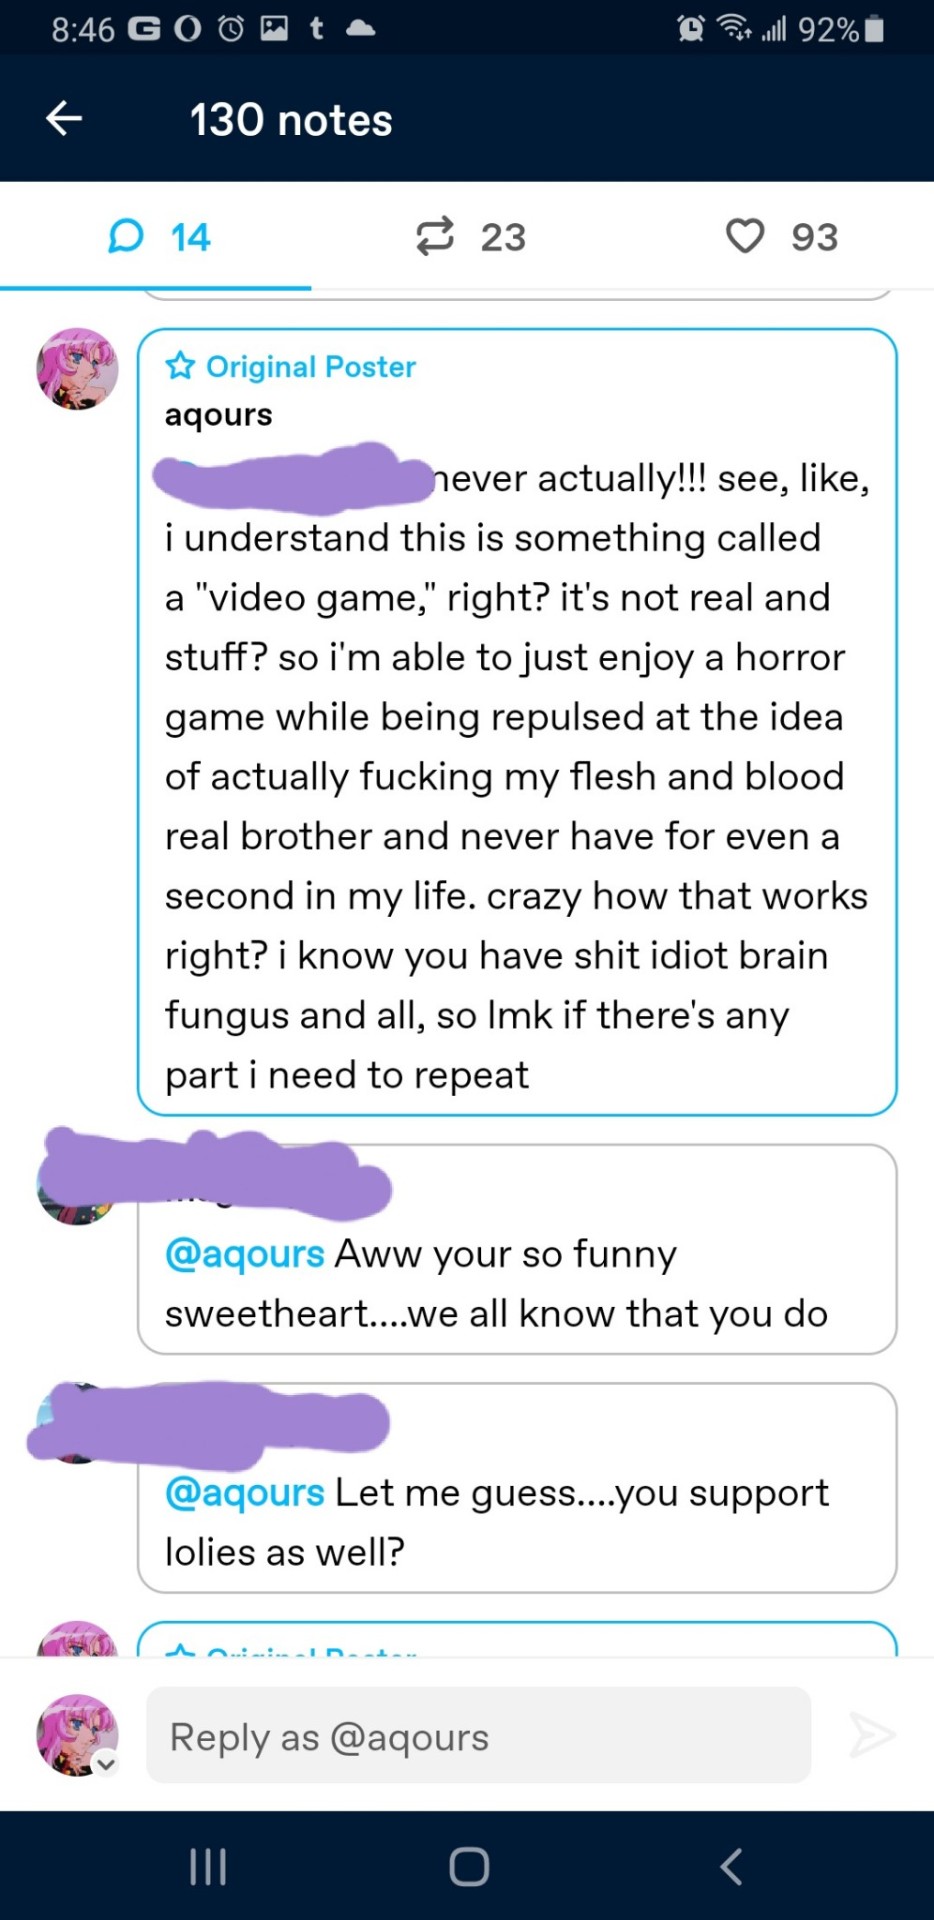
Task: Switch to the likes tab showing 93
Action: coord(781,237)
